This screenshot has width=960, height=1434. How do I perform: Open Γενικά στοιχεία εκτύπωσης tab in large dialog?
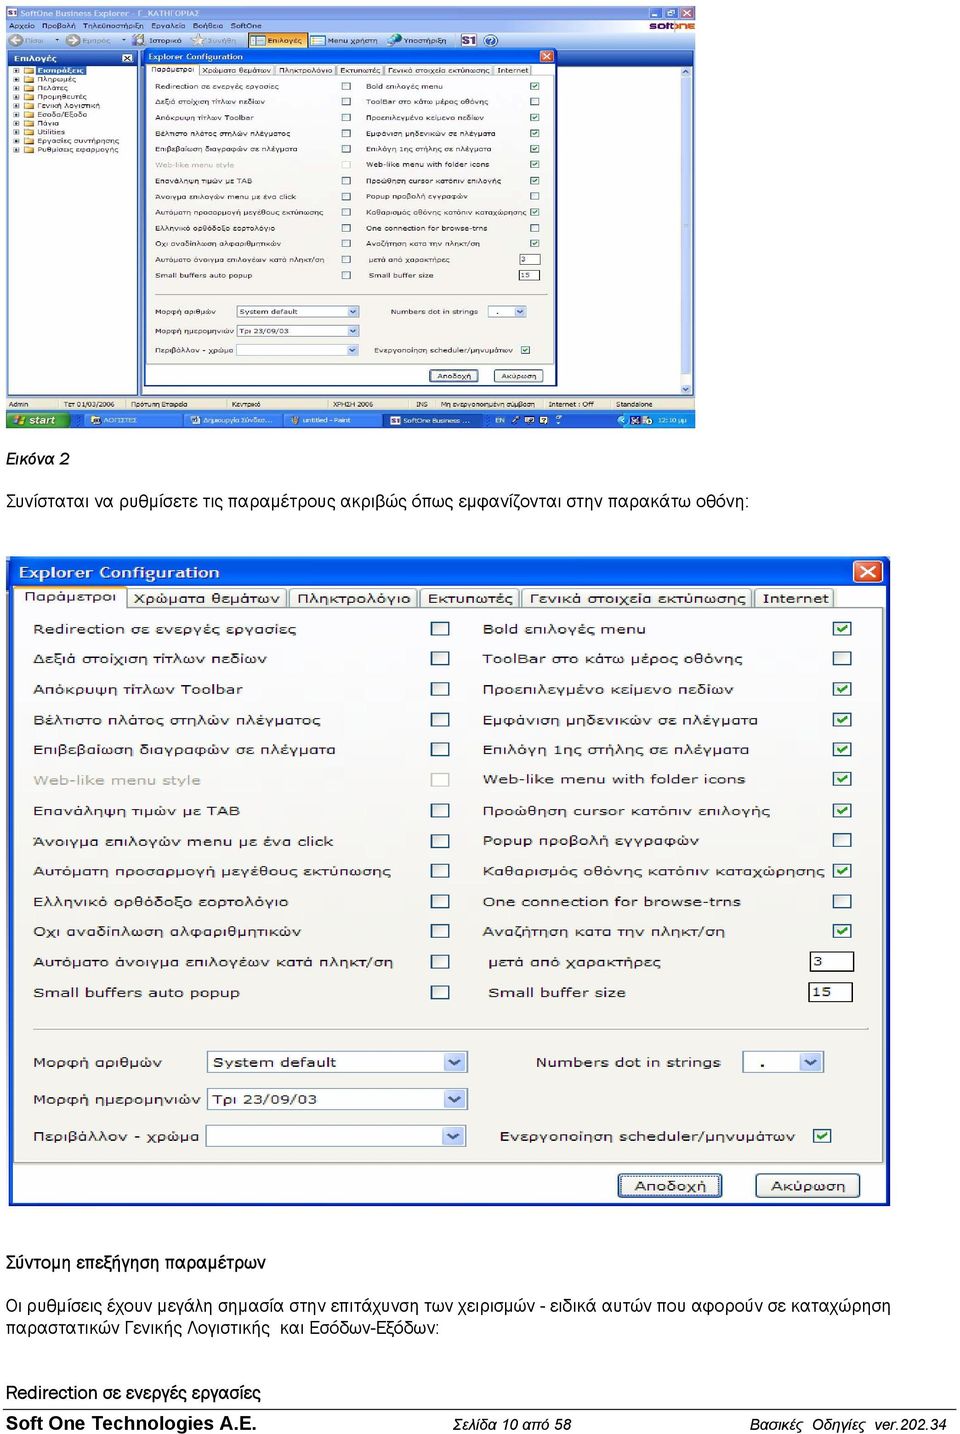coord(637,598)
